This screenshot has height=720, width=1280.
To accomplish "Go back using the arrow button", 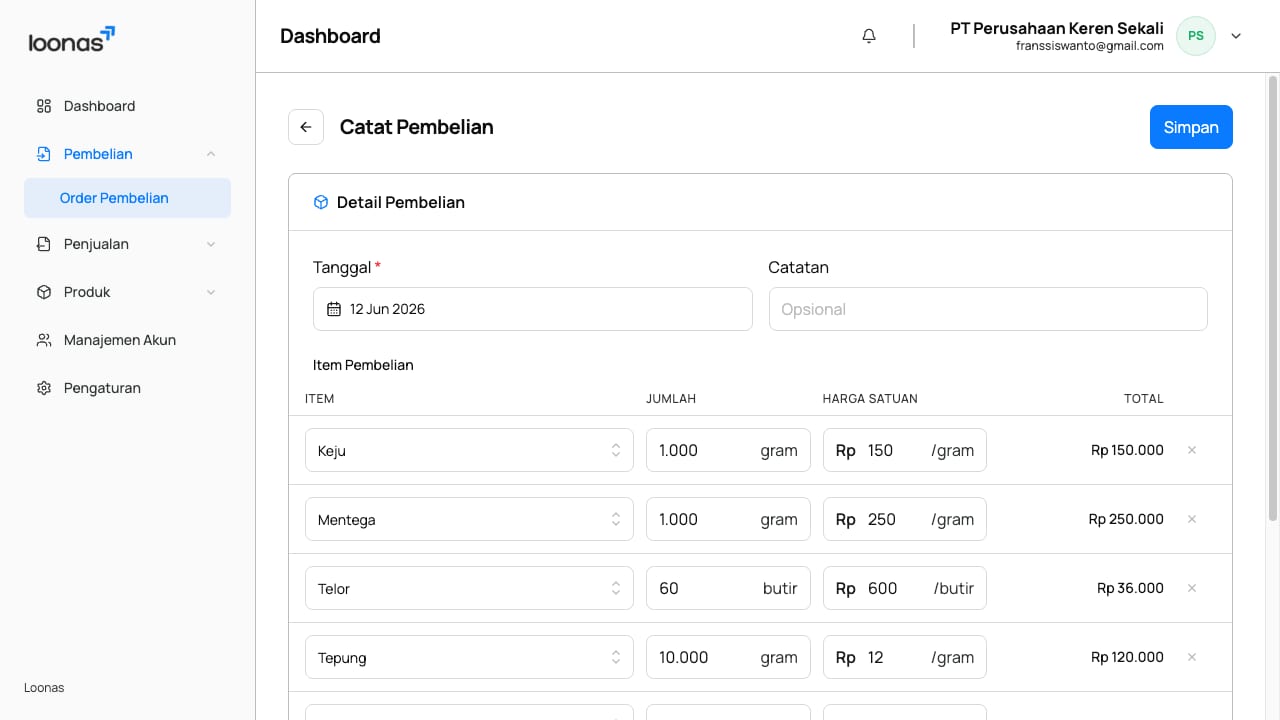I will 306,127.
